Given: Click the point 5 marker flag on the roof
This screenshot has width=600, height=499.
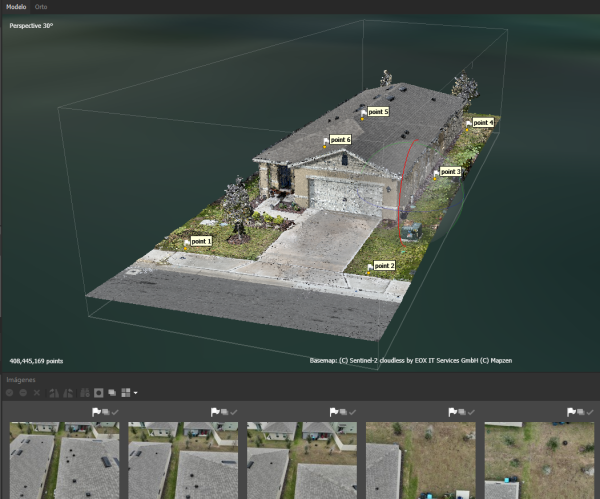Looking at the screenshot, I should pyautogui.click(x=364, y=113).
